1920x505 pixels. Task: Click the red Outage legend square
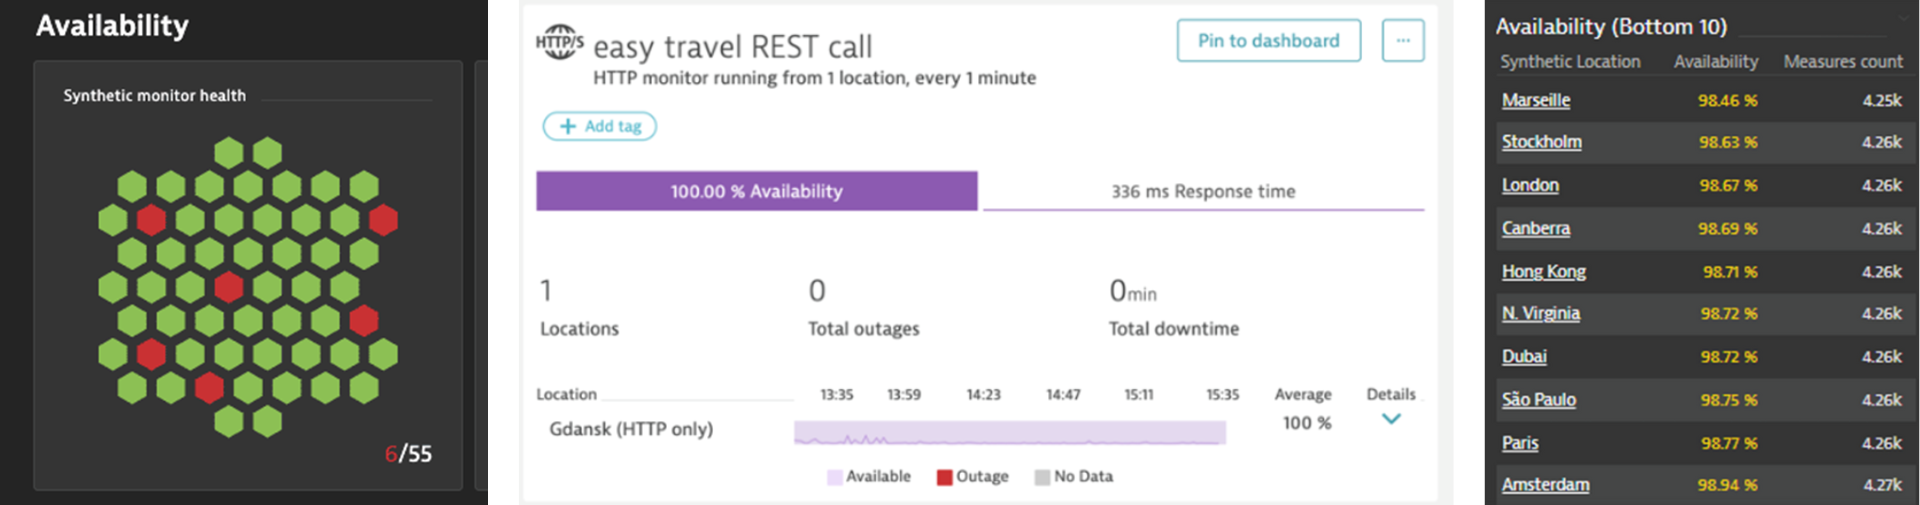coord(944,477)
